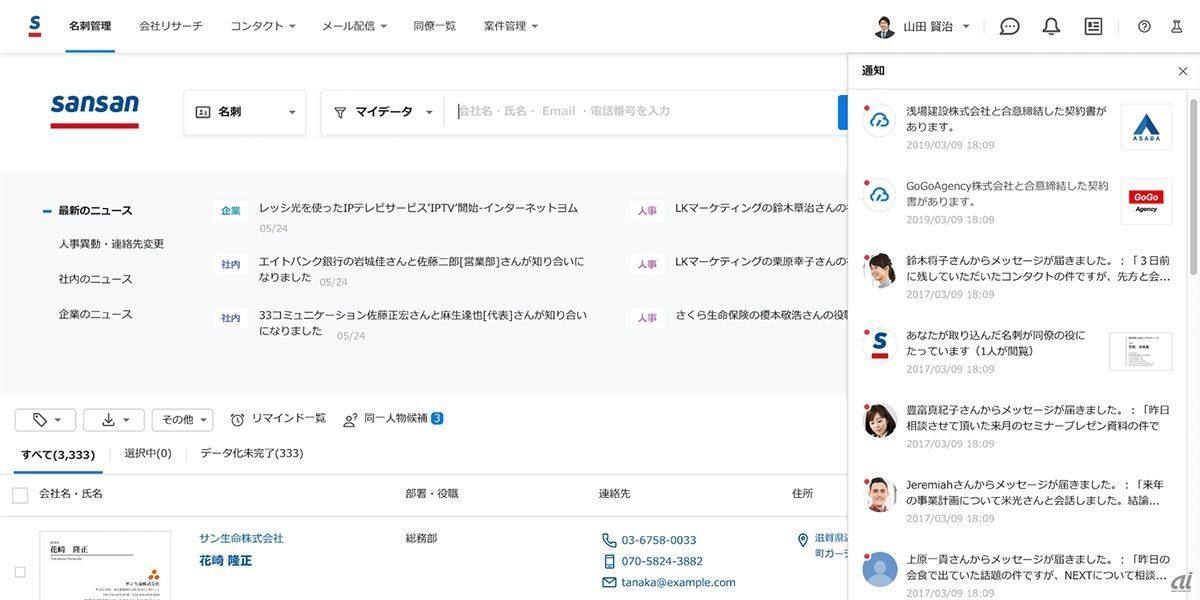
Task: Open 豊富真紀子 message notification text
Action: [x=1038, y=418]
